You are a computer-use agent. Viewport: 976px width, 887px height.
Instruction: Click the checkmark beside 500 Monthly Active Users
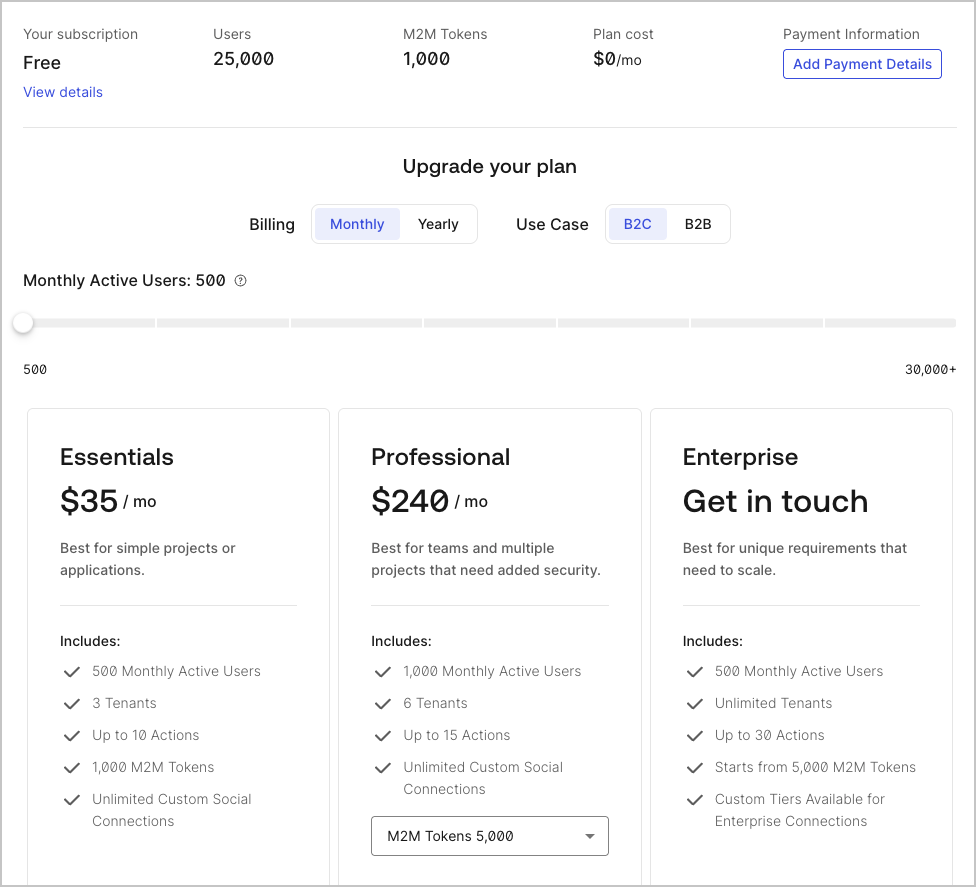pyautogui.click(x=71, y=671)
